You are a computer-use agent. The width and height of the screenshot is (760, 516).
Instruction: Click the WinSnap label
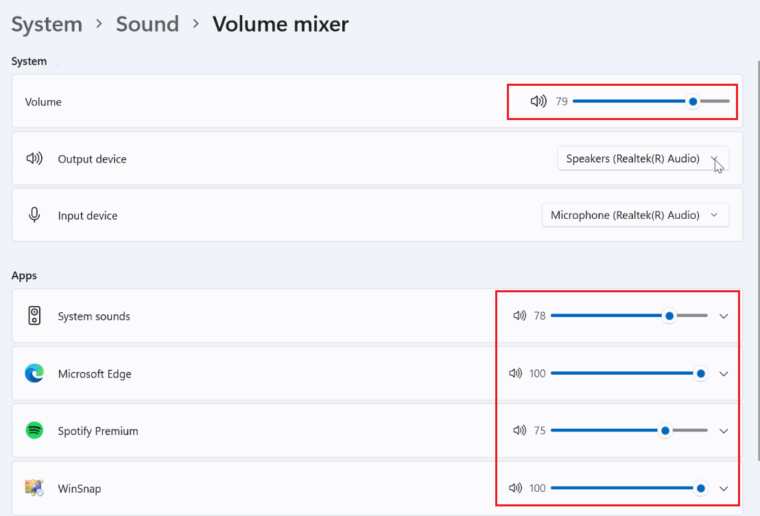click(x=79, y=488)
